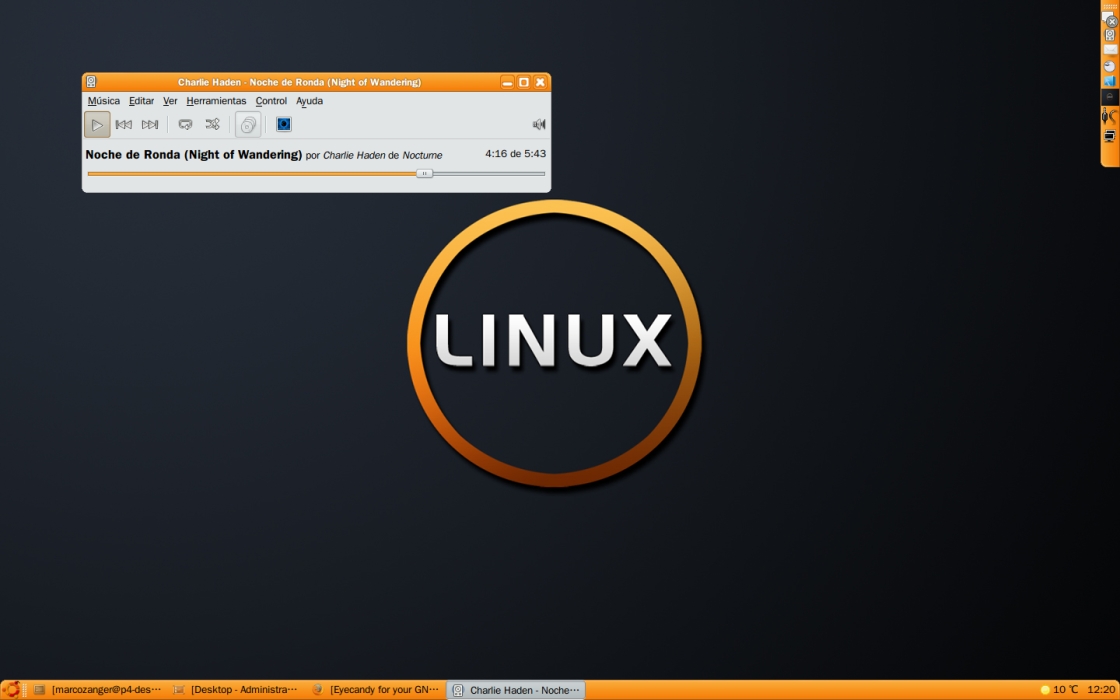Open the Ayuda menu
1120x700 pixels.
click(309, 101)
